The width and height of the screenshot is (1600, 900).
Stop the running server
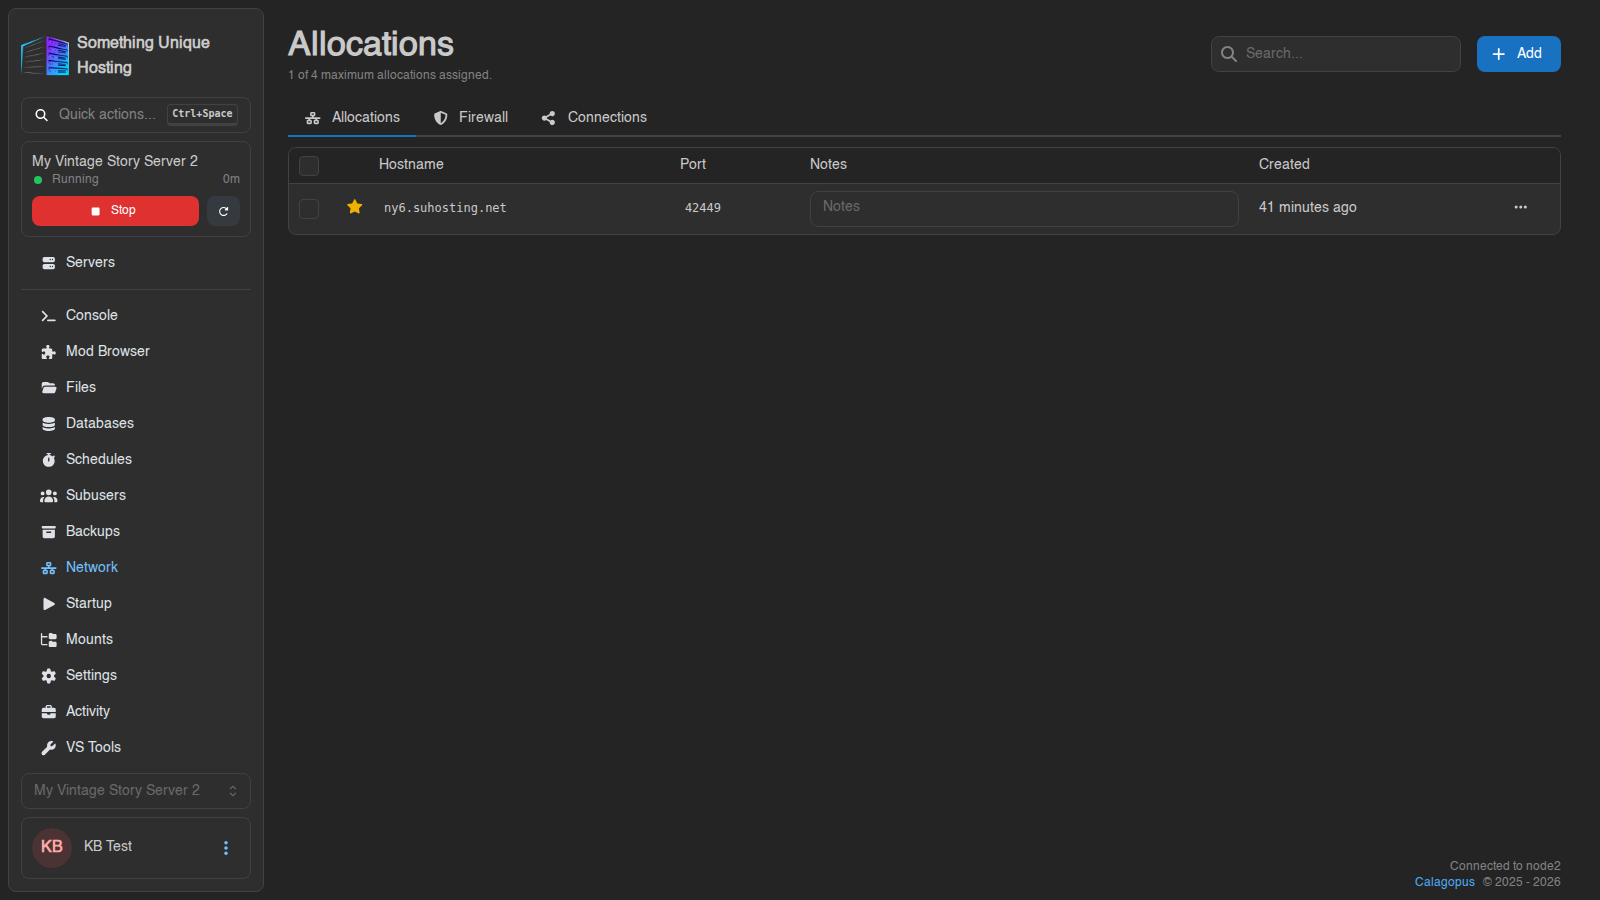[x=115, y=211]
